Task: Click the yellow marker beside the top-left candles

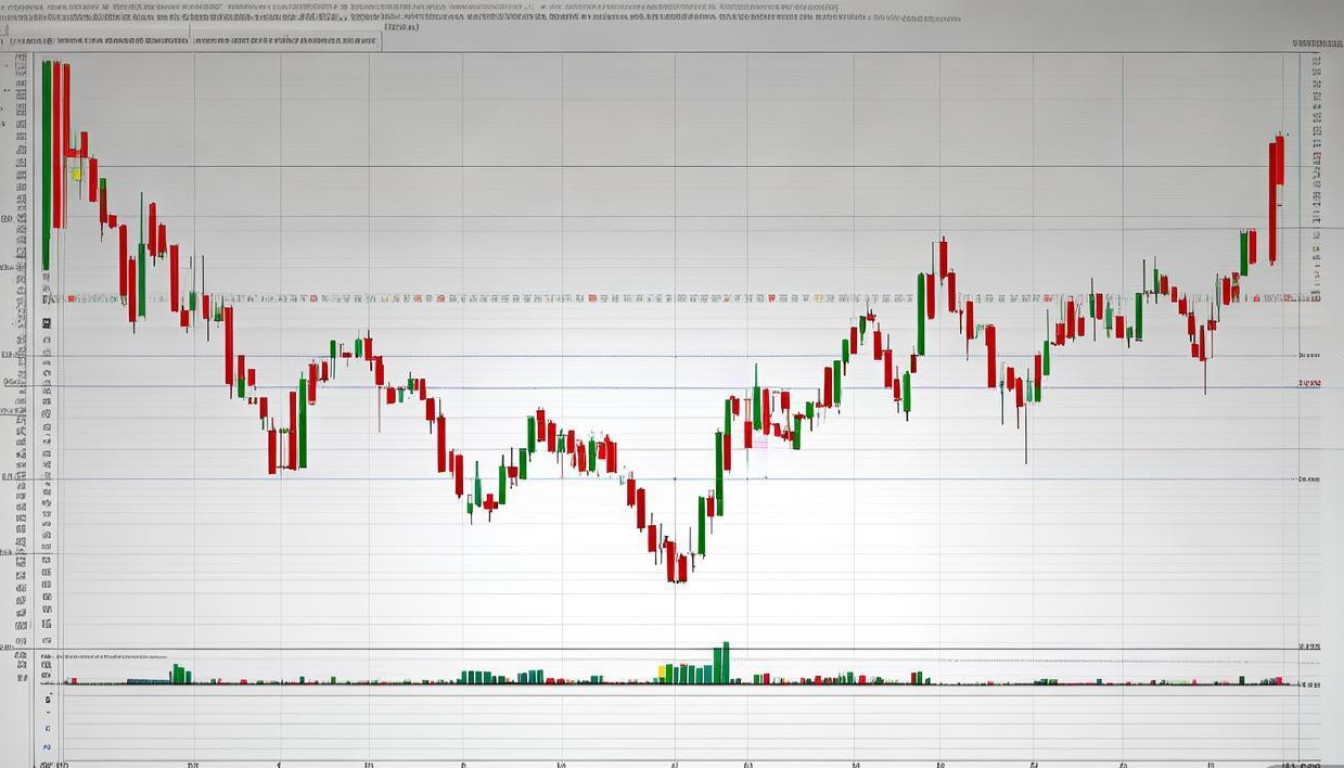Action: coord(76,173)
